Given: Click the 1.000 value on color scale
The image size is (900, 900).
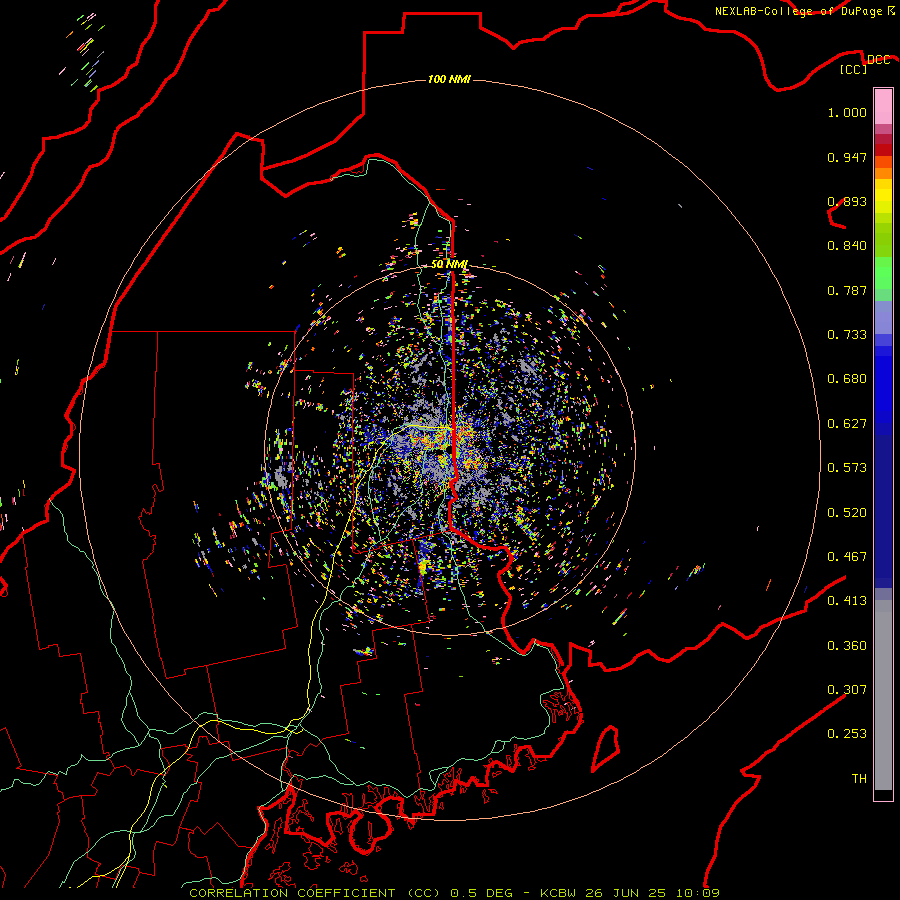Looking at the screenshot, I should [x=847, y=112].
